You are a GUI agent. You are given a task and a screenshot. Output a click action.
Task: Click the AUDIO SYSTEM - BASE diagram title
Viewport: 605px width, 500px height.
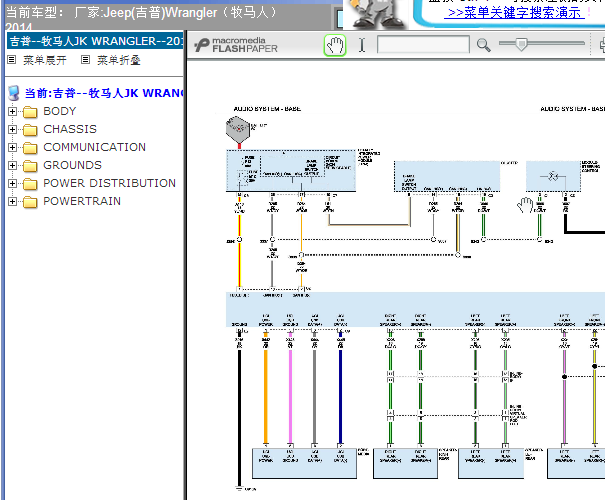pos(267,109)
